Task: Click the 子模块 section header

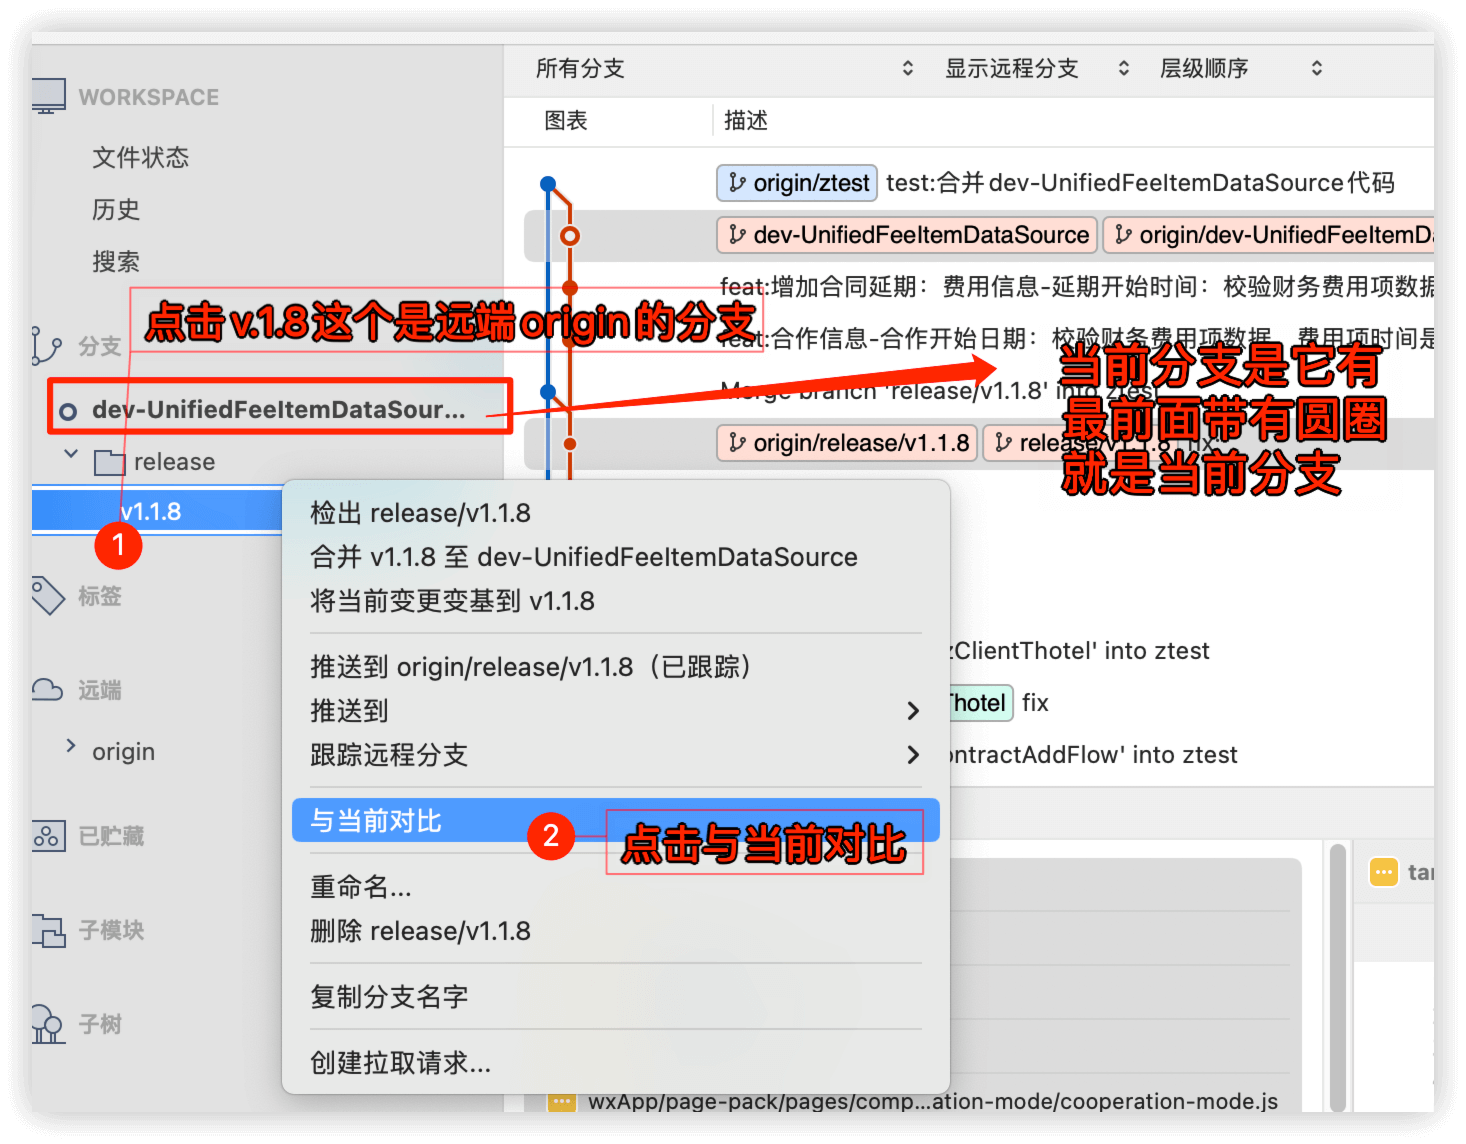Action: pos(112,930)
